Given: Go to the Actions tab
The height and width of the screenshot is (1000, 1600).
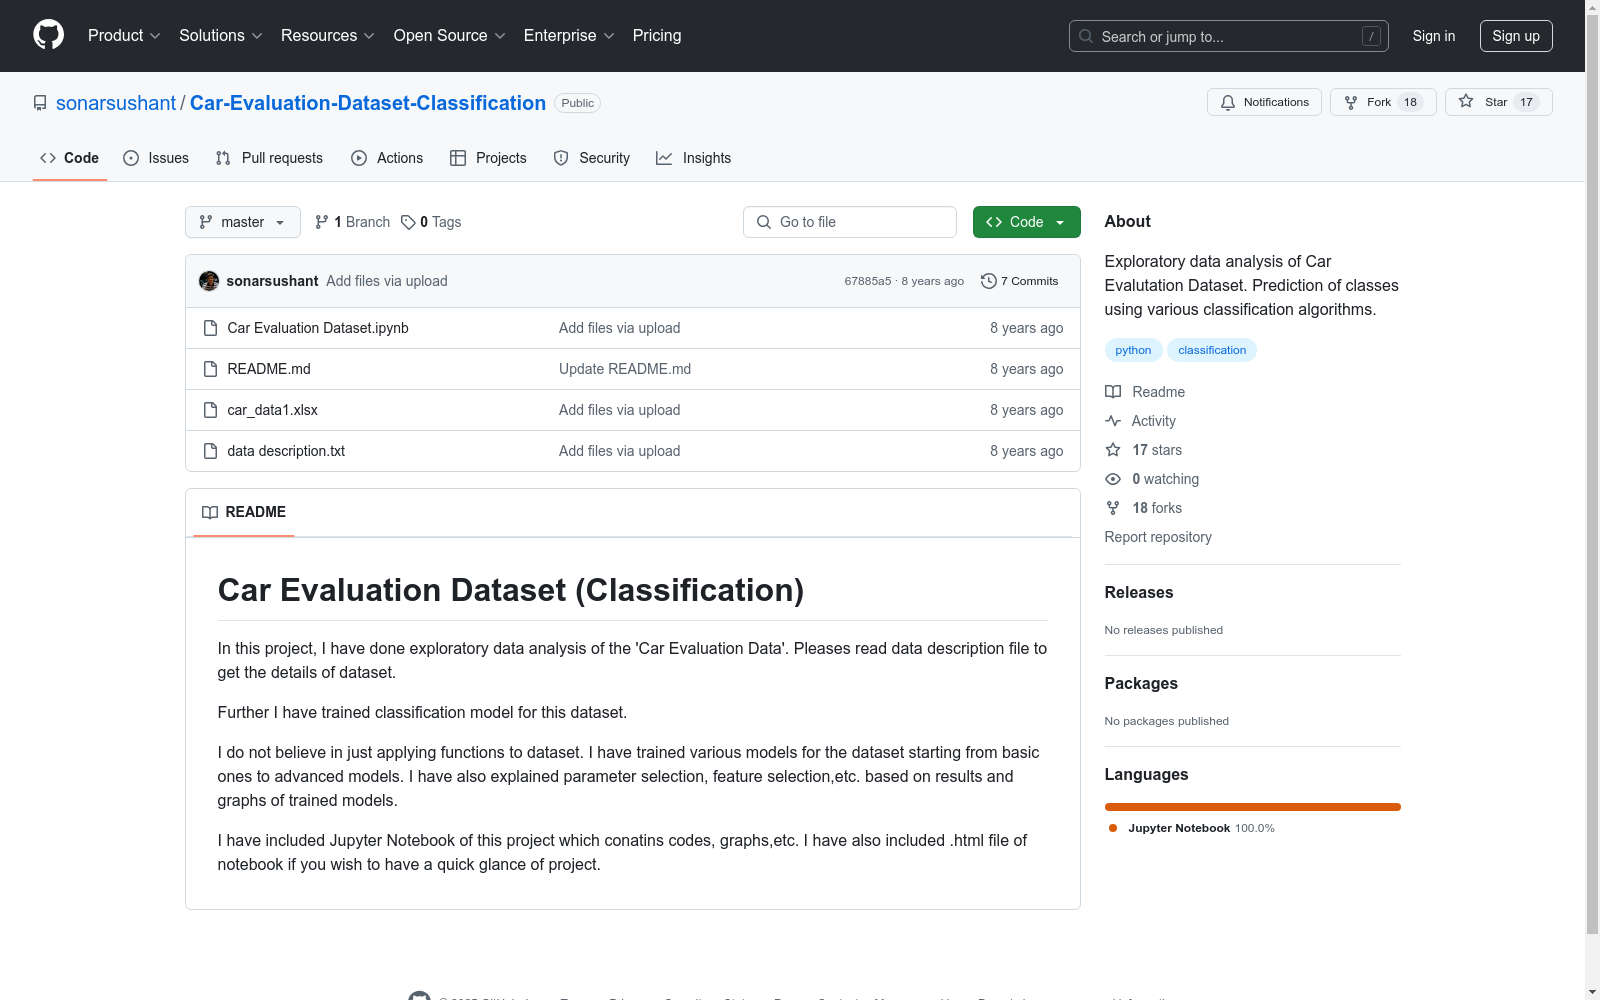Looking at the screenshot, I should (387, 158).
